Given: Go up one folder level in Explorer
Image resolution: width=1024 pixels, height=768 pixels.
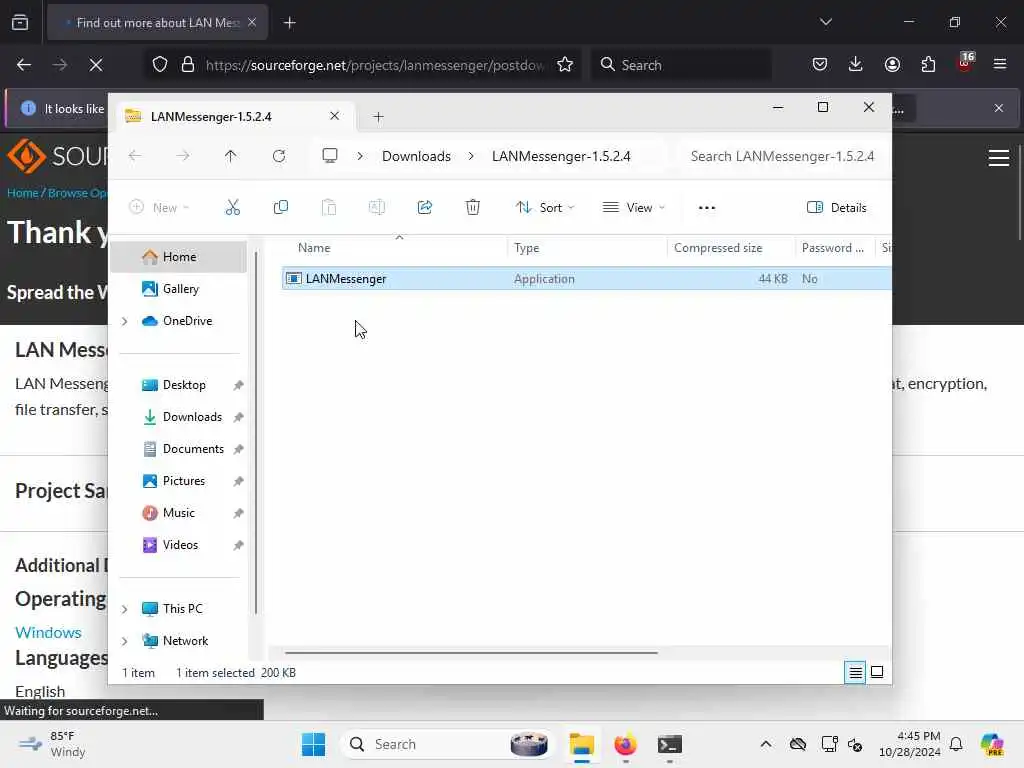Looking at the screenshot, I should click(x=231, y=156).
